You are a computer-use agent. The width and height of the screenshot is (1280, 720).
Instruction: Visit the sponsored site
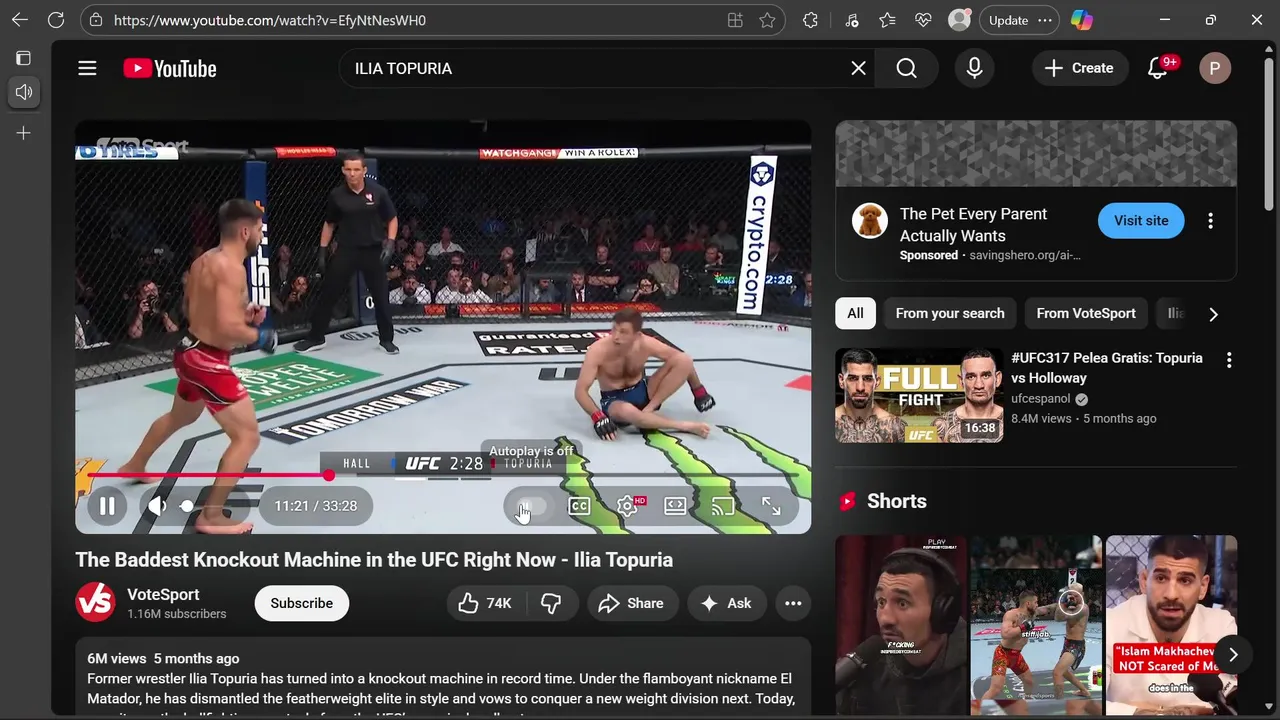(x=1141, y=221)
